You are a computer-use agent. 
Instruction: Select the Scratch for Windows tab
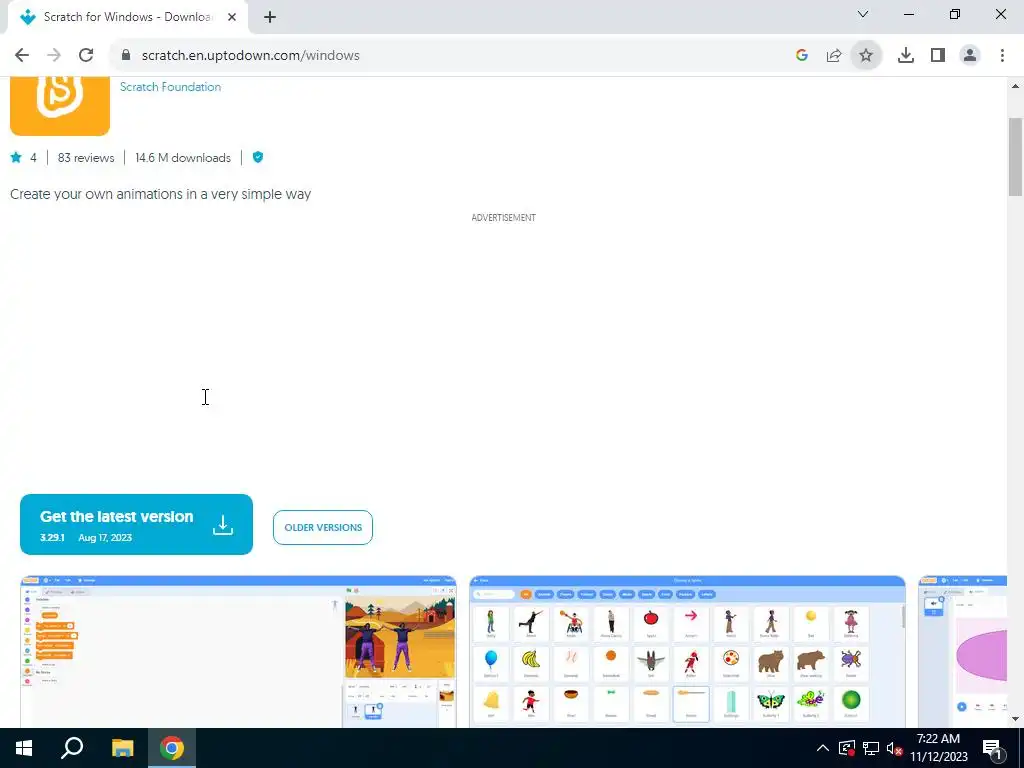point(127,17)
